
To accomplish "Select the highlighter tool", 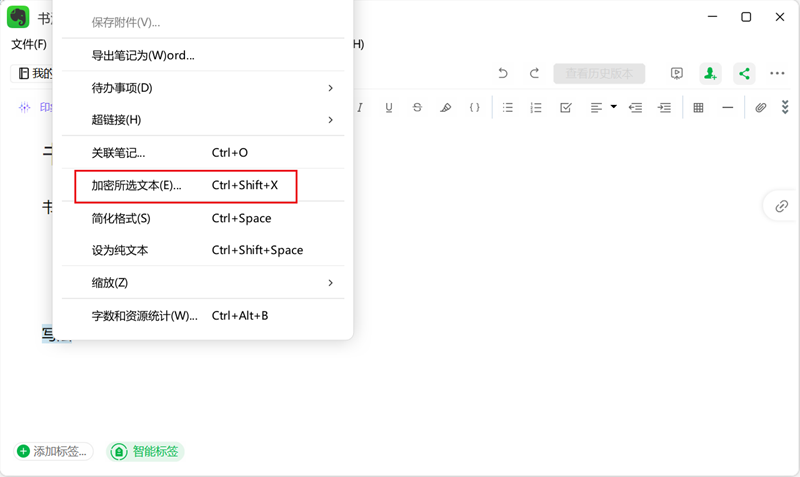I will pyautogui.click(x=445, y=107).
